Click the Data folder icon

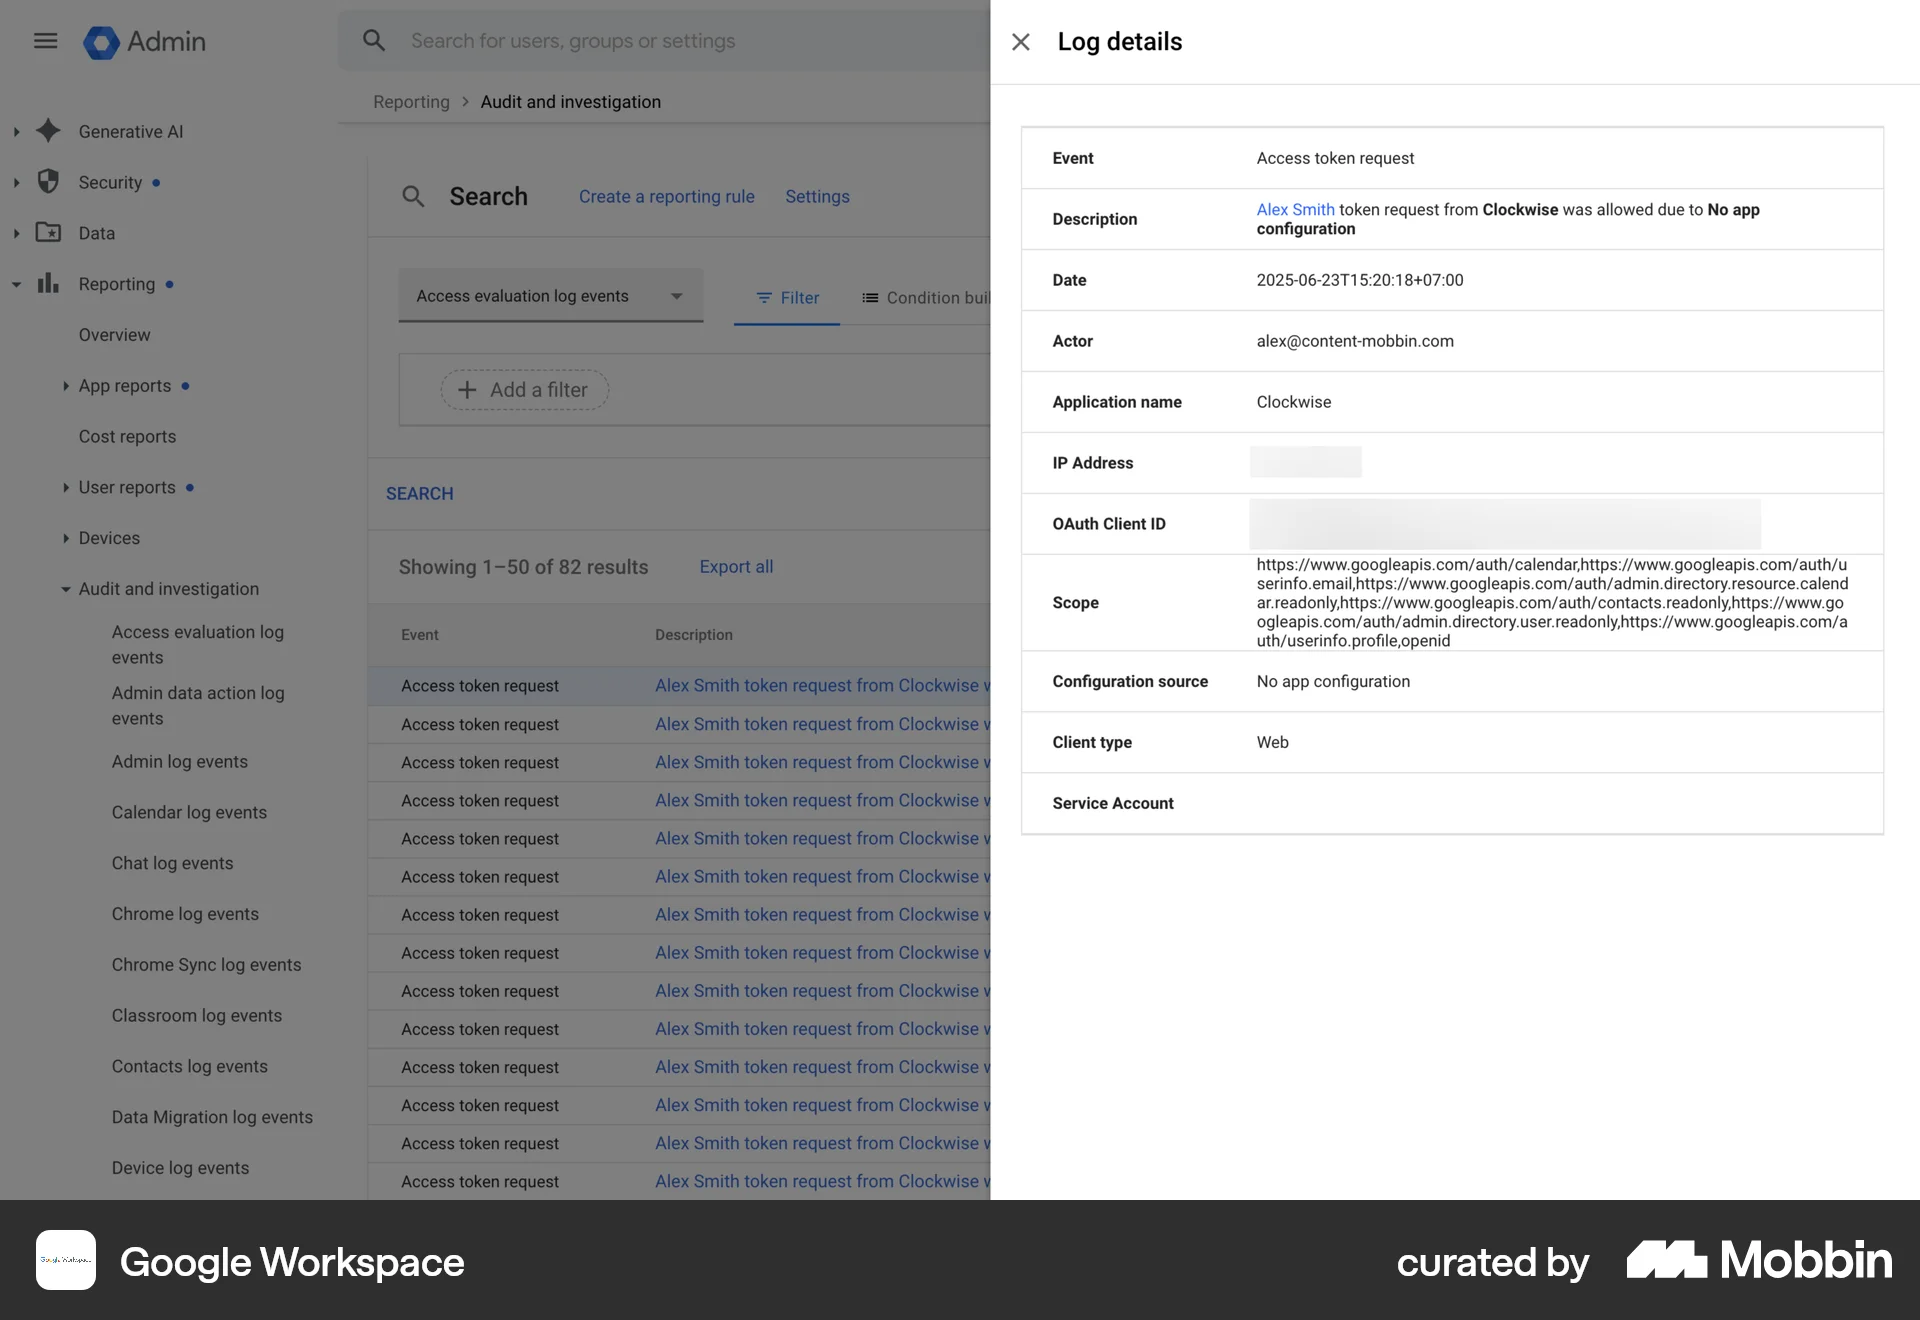pos(48,232)
